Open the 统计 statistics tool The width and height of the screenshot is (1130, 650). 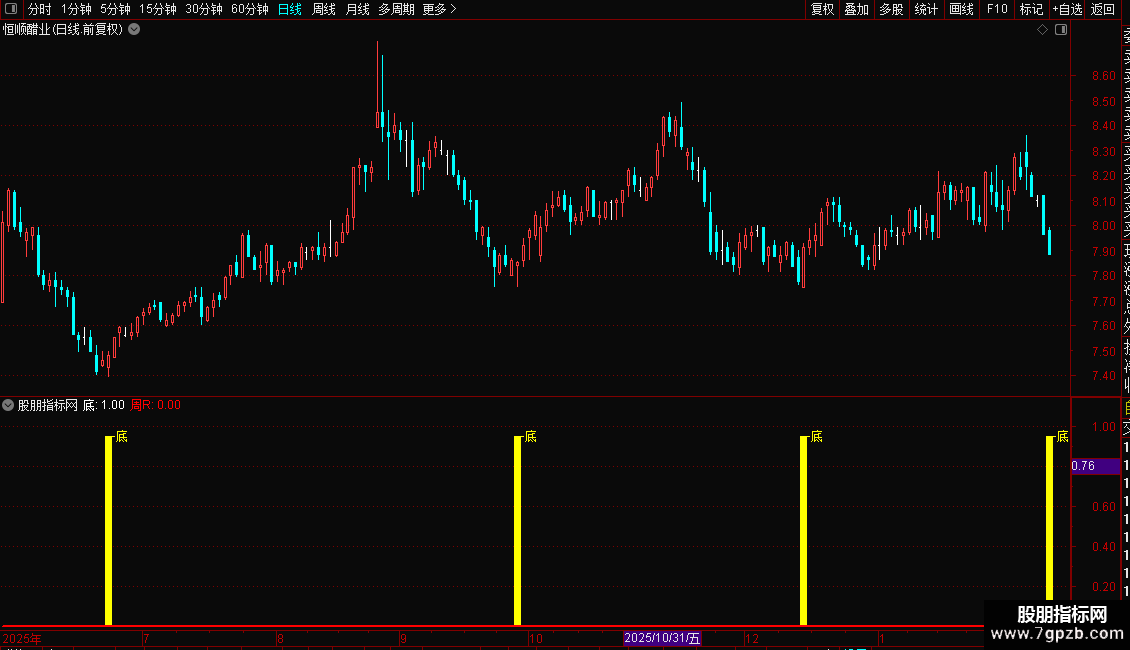tap(926, 9)
